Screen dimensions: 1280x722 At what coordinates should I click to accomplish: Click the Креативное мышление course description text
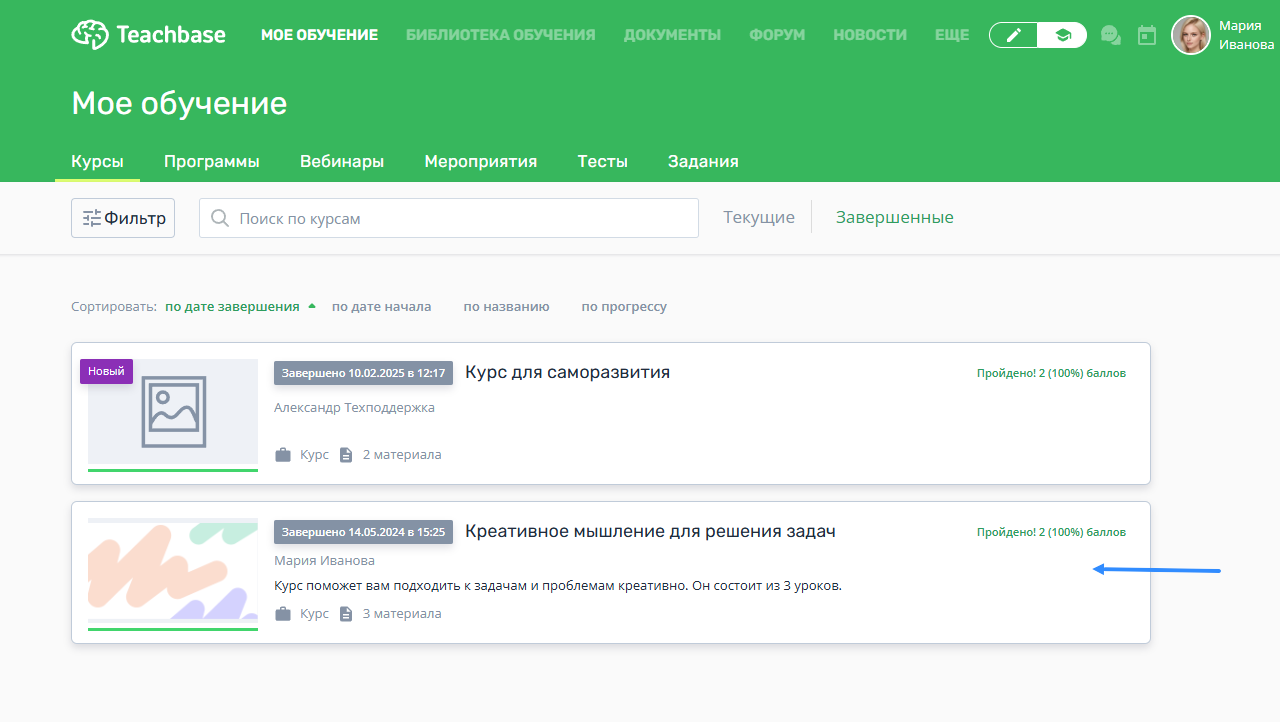[558, 585]
